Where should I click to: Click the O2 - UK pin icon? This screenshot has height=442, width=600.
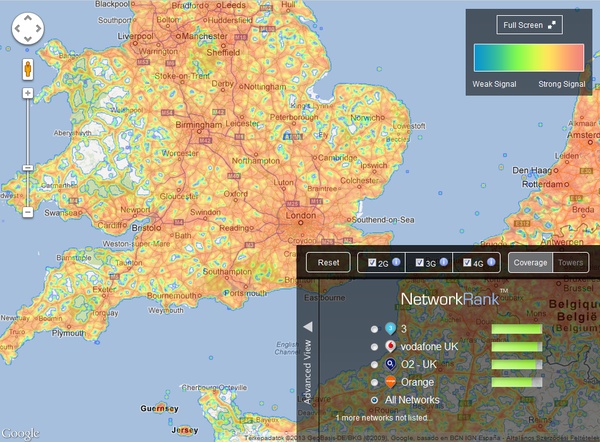[390, 364]
